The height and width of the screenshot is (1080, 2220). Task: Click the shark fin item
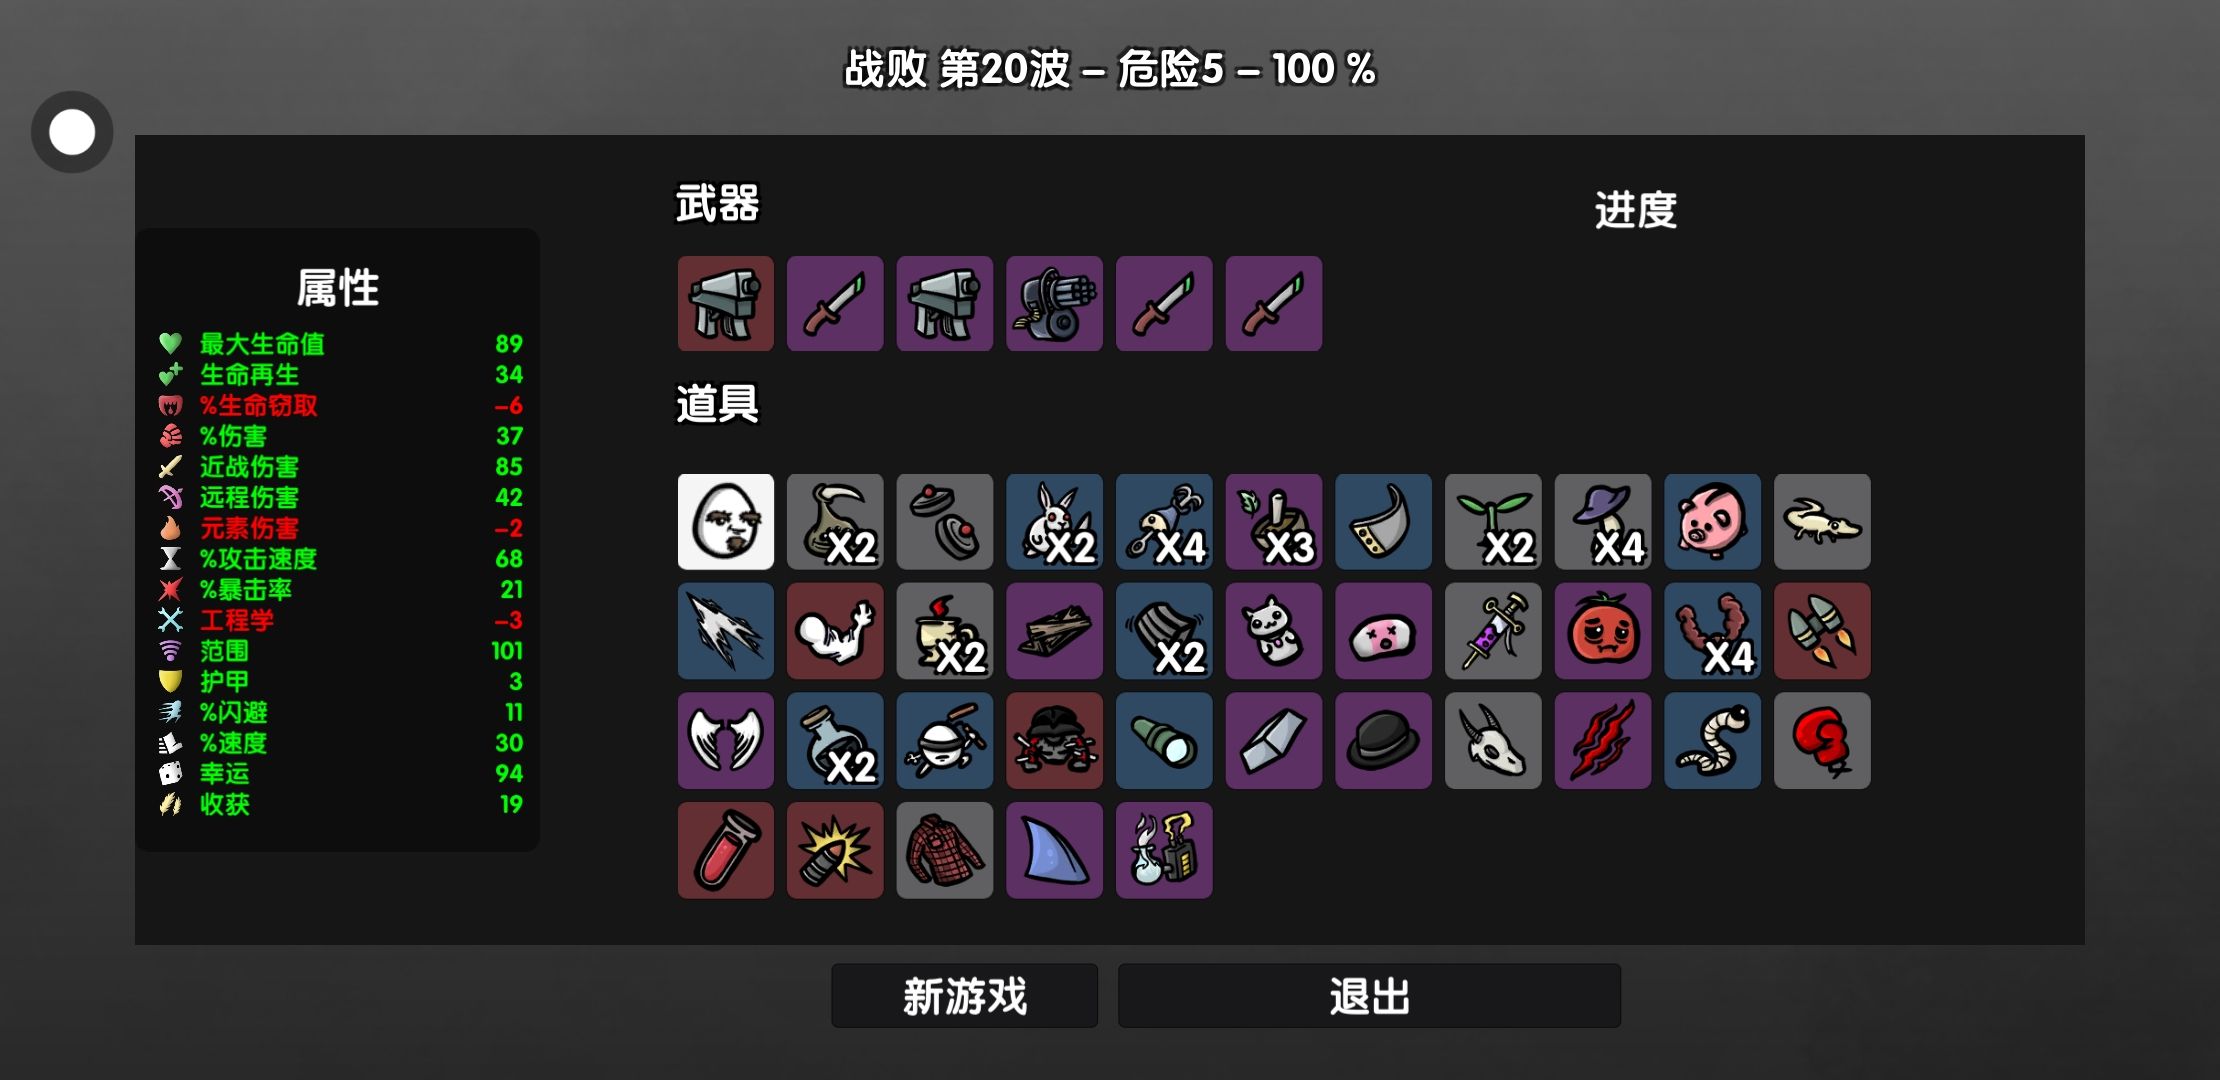(1054, 850)
